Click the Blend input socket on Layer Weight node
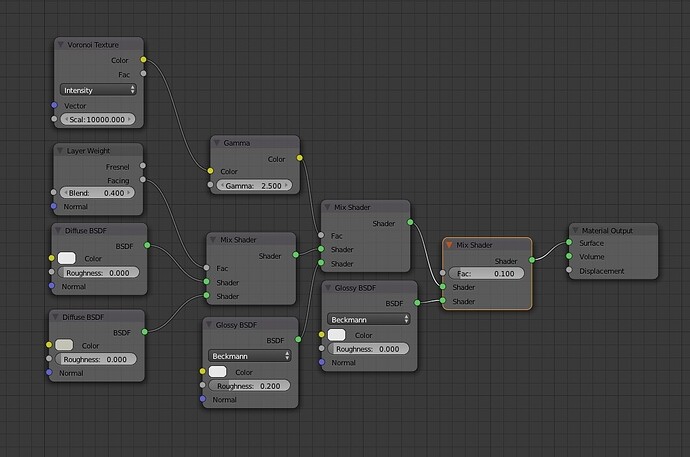The height and width of the screenshot is (457, 690). [54, 192]
